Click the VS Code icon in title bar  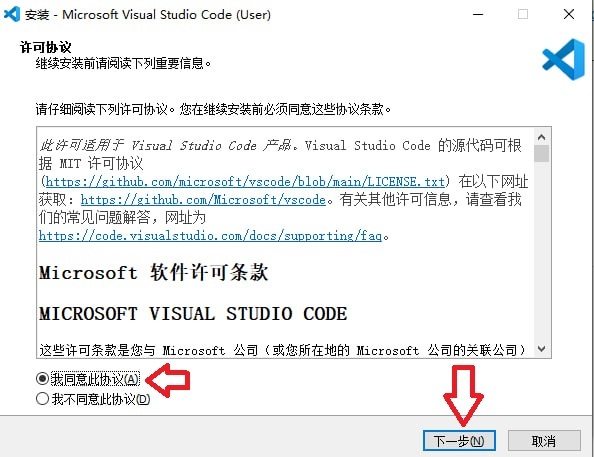coord(11,14)
